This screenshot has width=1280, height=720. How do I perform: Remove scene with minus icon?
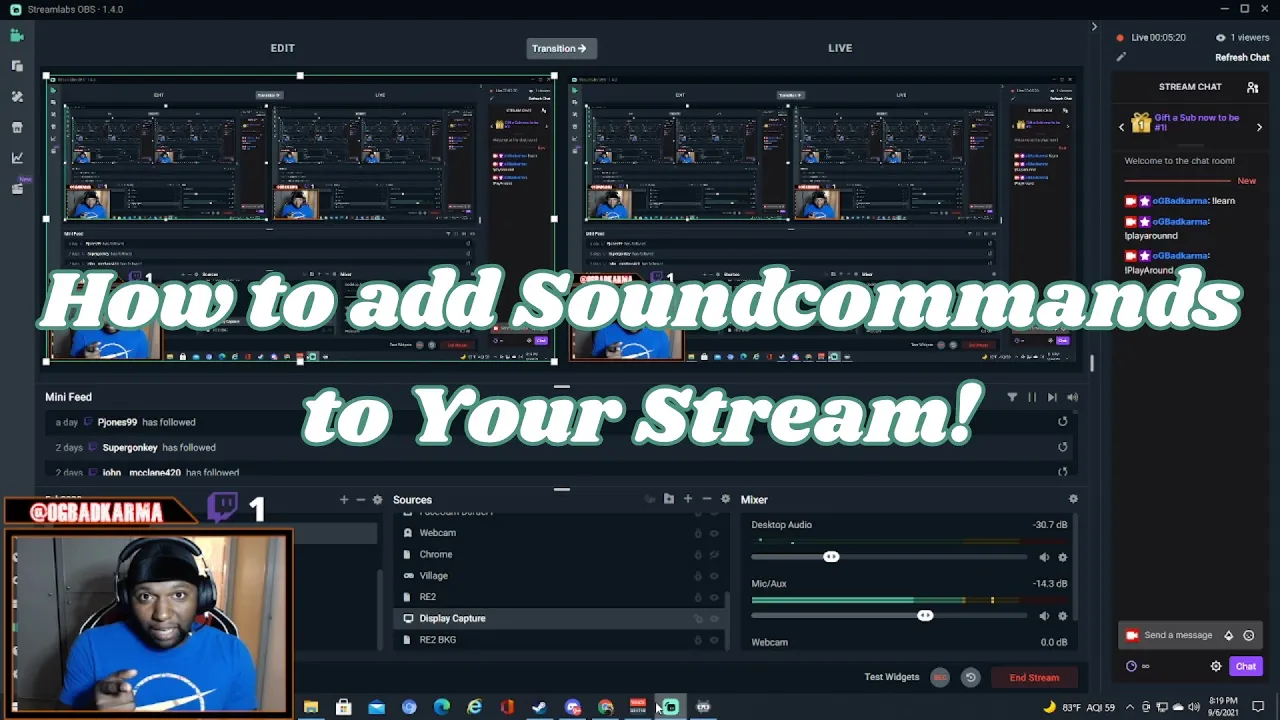click(361, 500)
